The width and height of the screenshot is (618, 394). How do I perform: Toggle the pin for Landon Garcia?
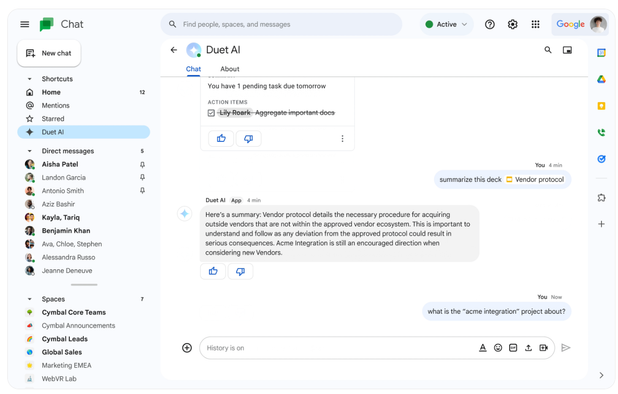point(142,178)
